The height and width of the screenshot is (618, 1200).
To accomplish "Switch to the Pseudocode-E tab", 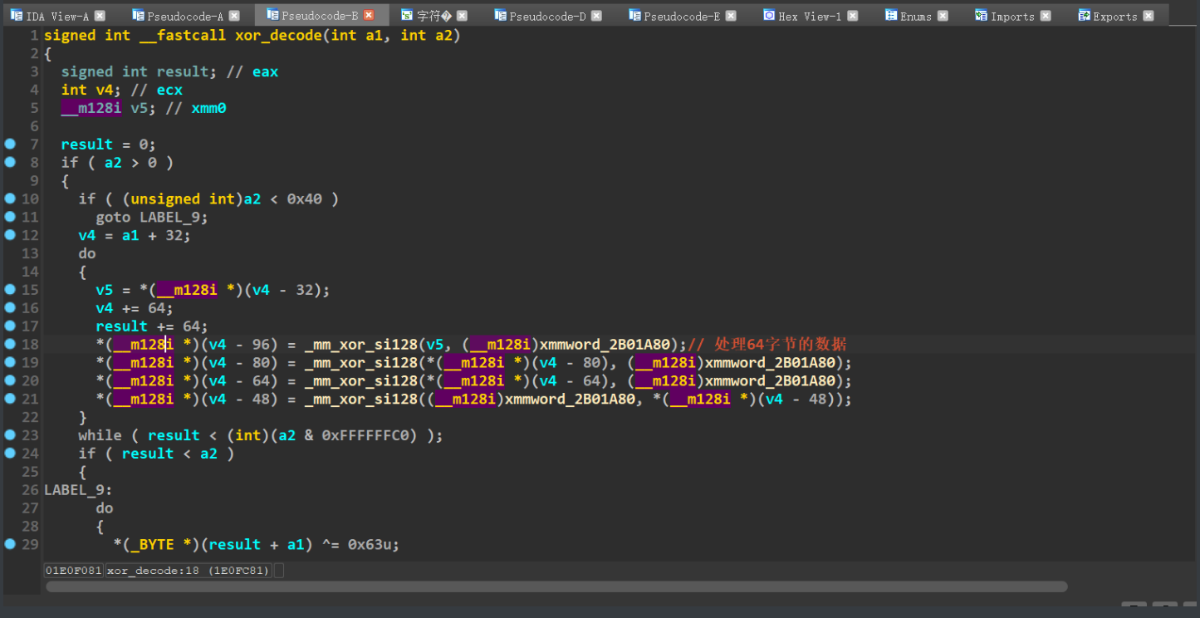I will [x=681, y=16].
